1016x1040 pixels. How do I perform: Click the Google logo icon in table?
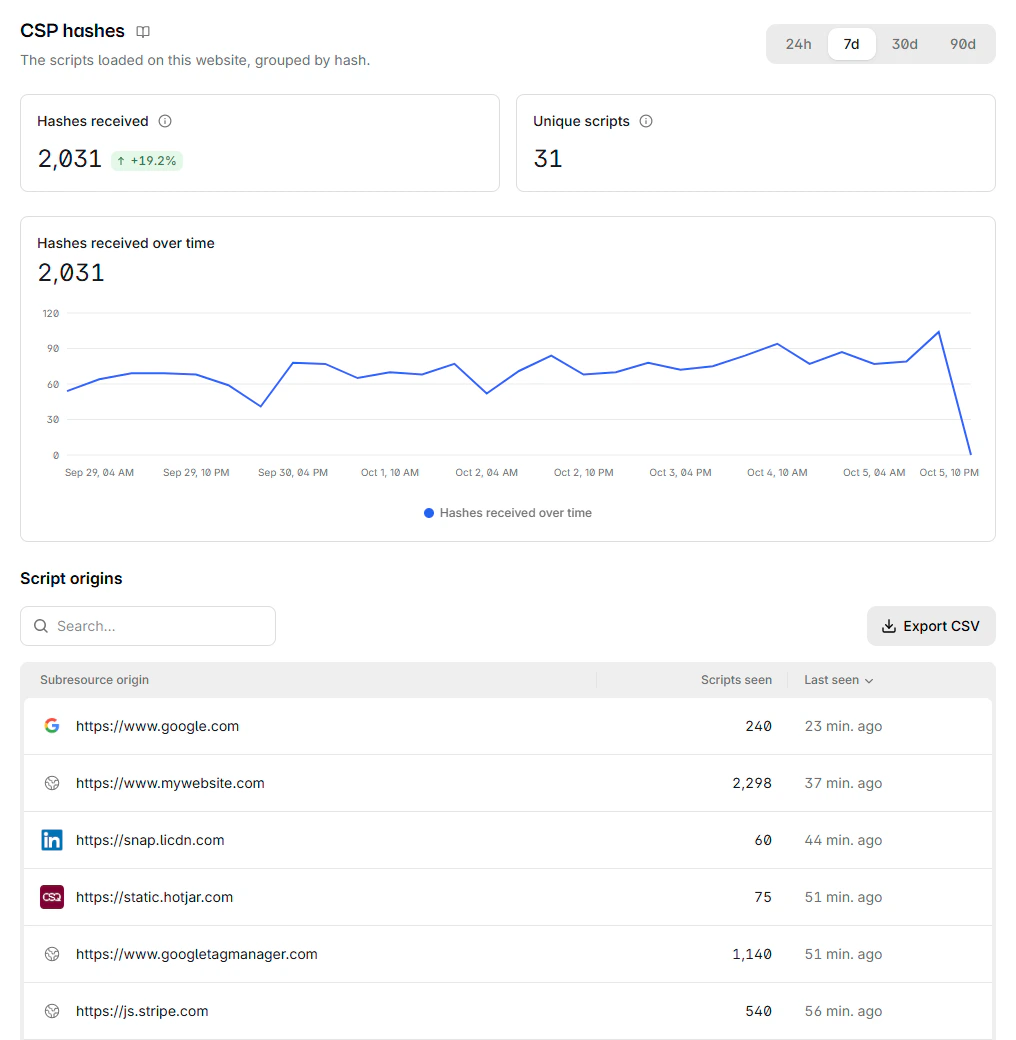point(52,726)
